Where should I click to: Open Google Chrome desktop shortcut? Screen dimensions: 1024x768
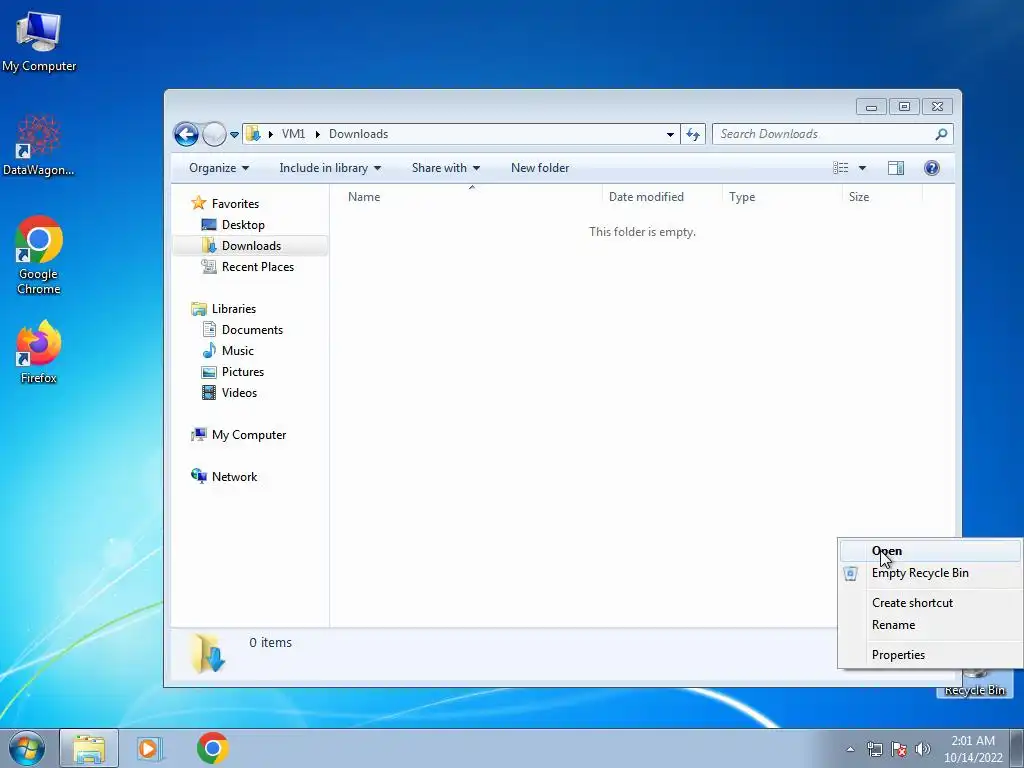pos(39,255)
